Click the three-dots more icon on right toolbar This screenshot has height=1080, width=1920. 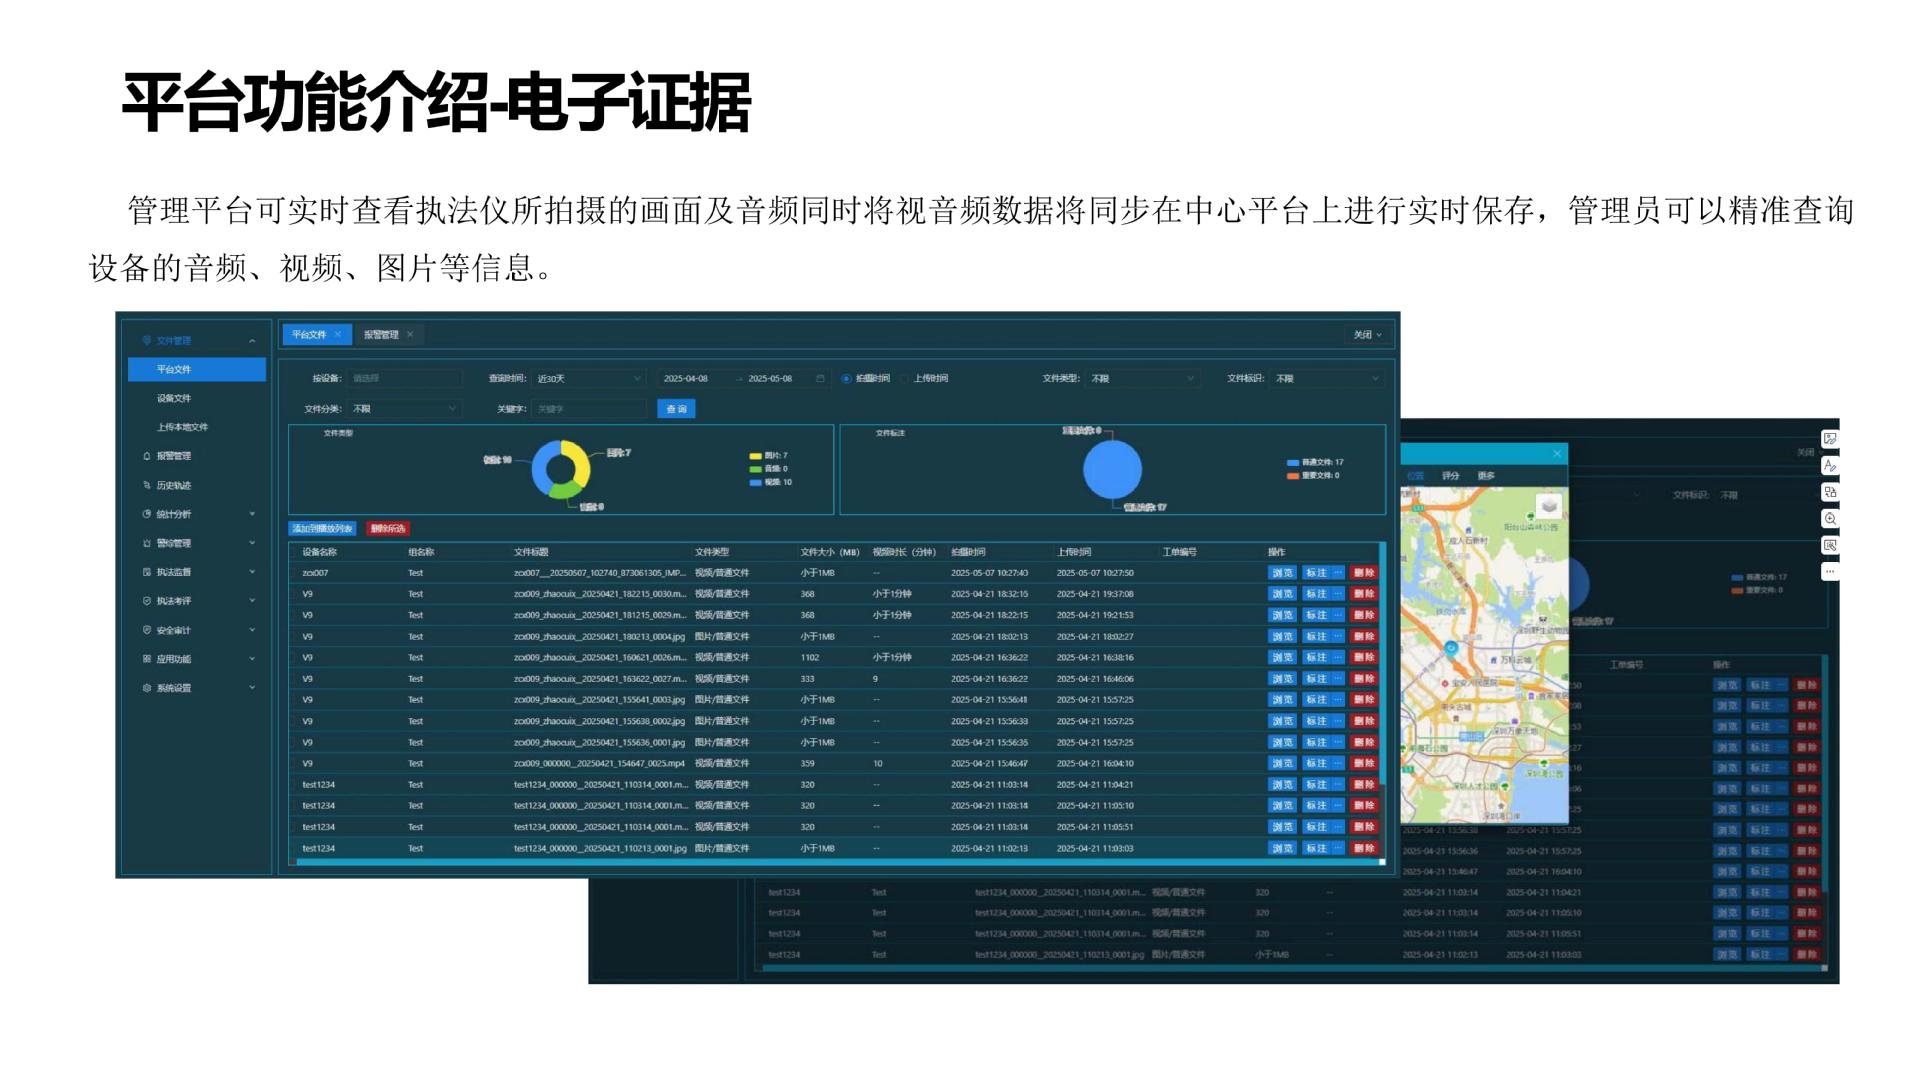point(1830,572)
